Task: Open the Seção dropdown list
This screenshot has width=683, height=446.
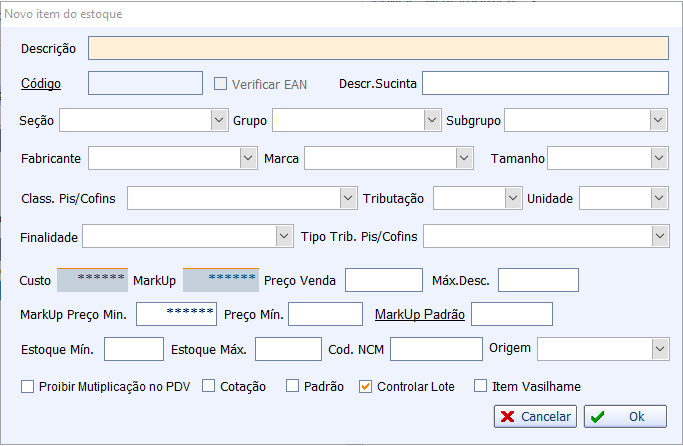Action: coord(219,120)
